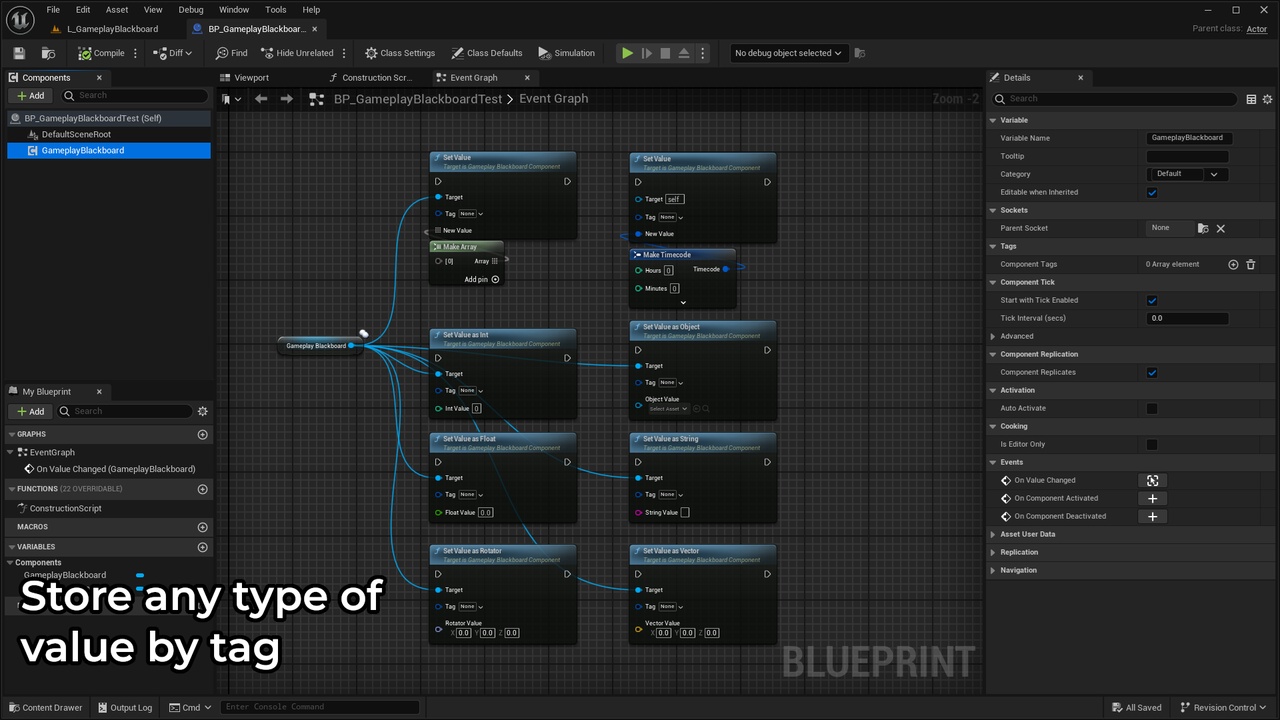Open the Category Default dropdown

point(1187,174)
